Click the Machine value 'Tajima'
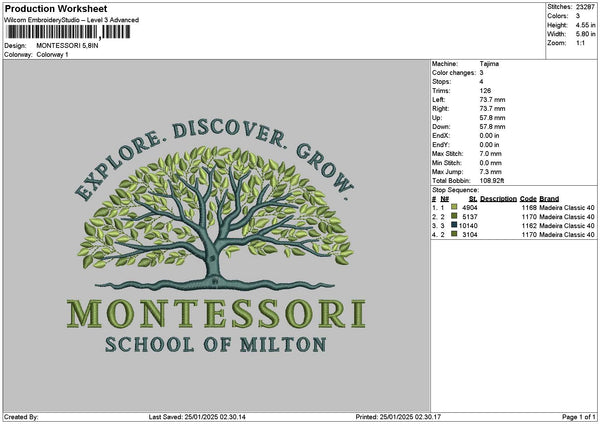This screenshot has width=600, height=424. pos(489,64)
